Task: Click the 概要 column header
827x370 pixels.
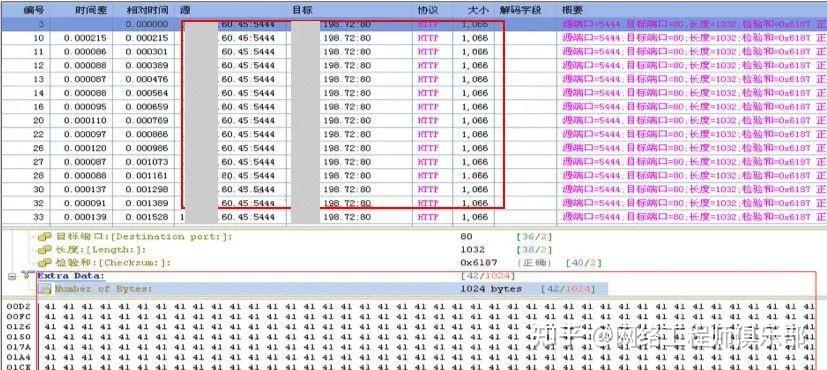Action: click(692, 10)
